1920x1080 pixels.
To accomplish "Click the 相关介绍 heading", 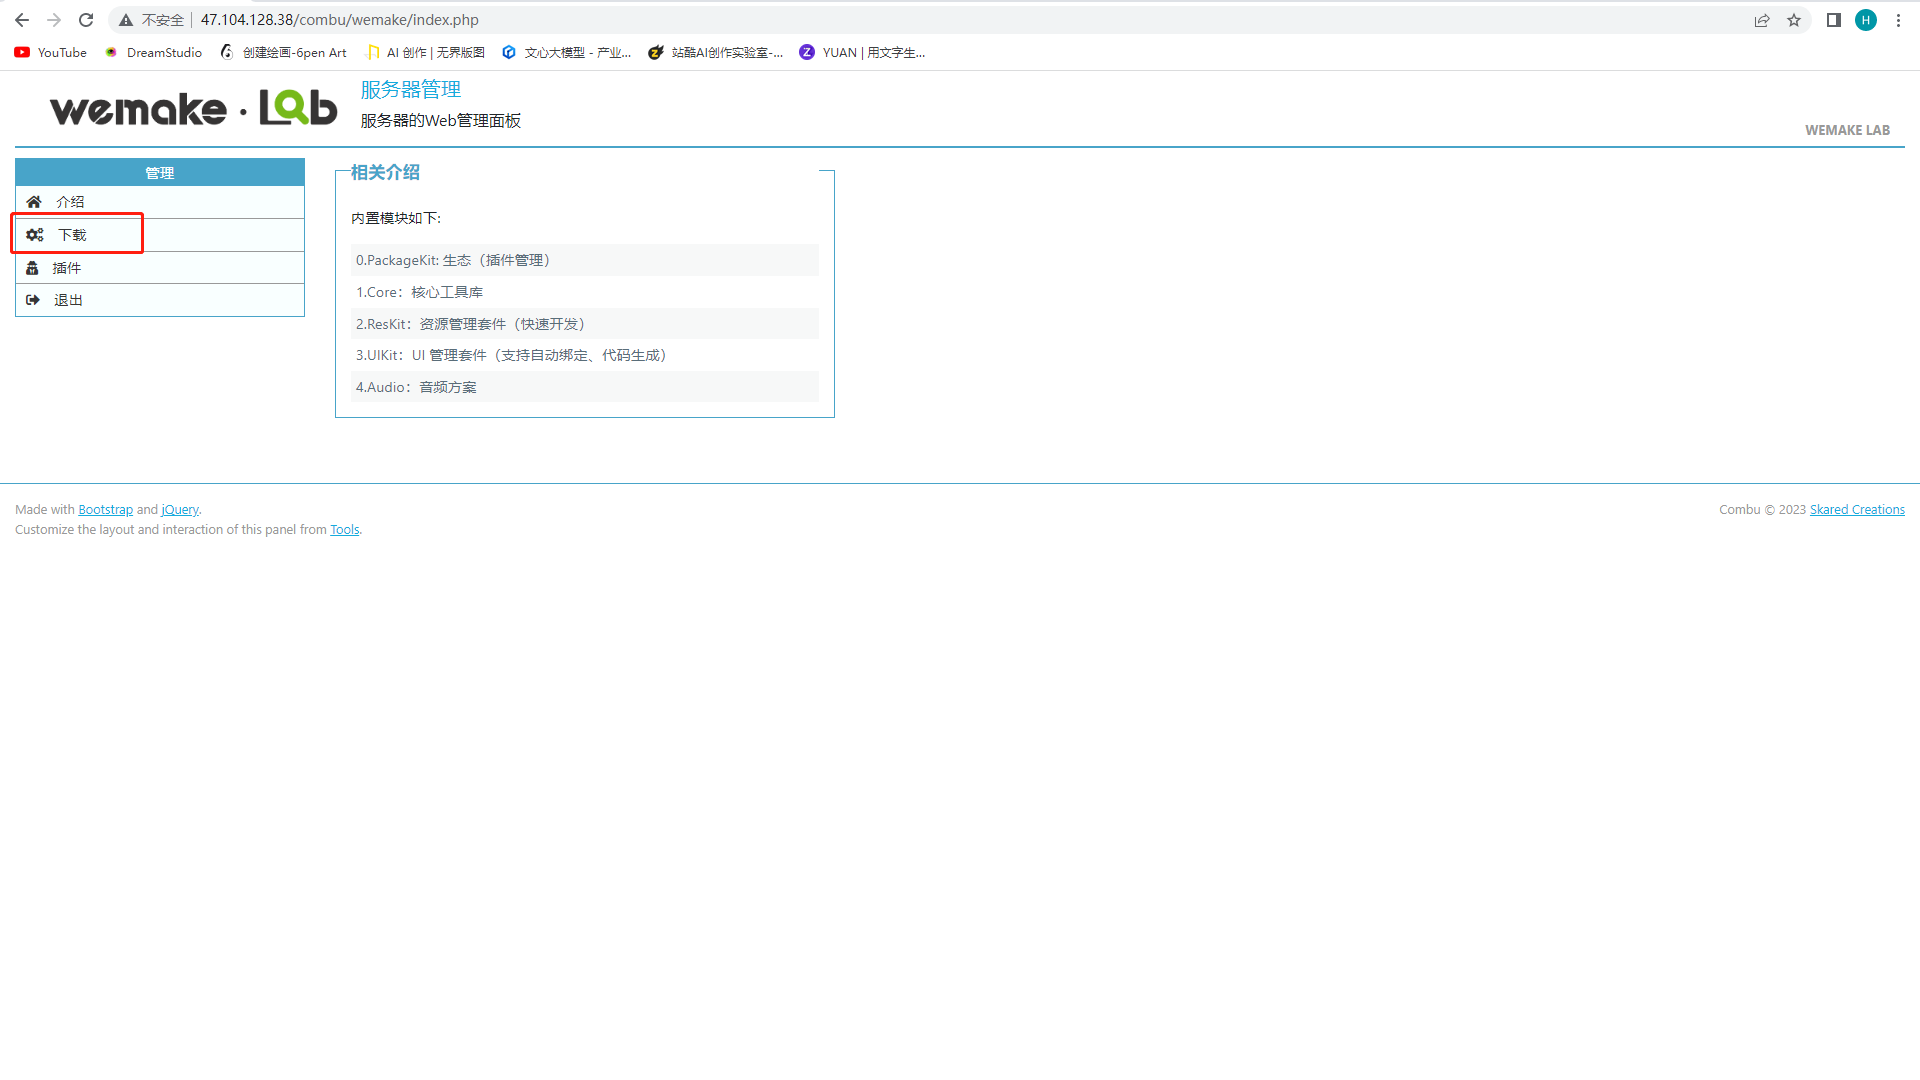I will click(385, 172).
